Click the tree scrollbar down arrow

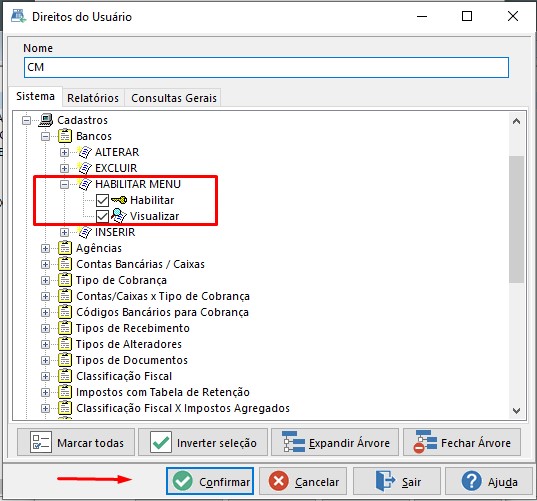pyautogui.click(x=516, y=410)
